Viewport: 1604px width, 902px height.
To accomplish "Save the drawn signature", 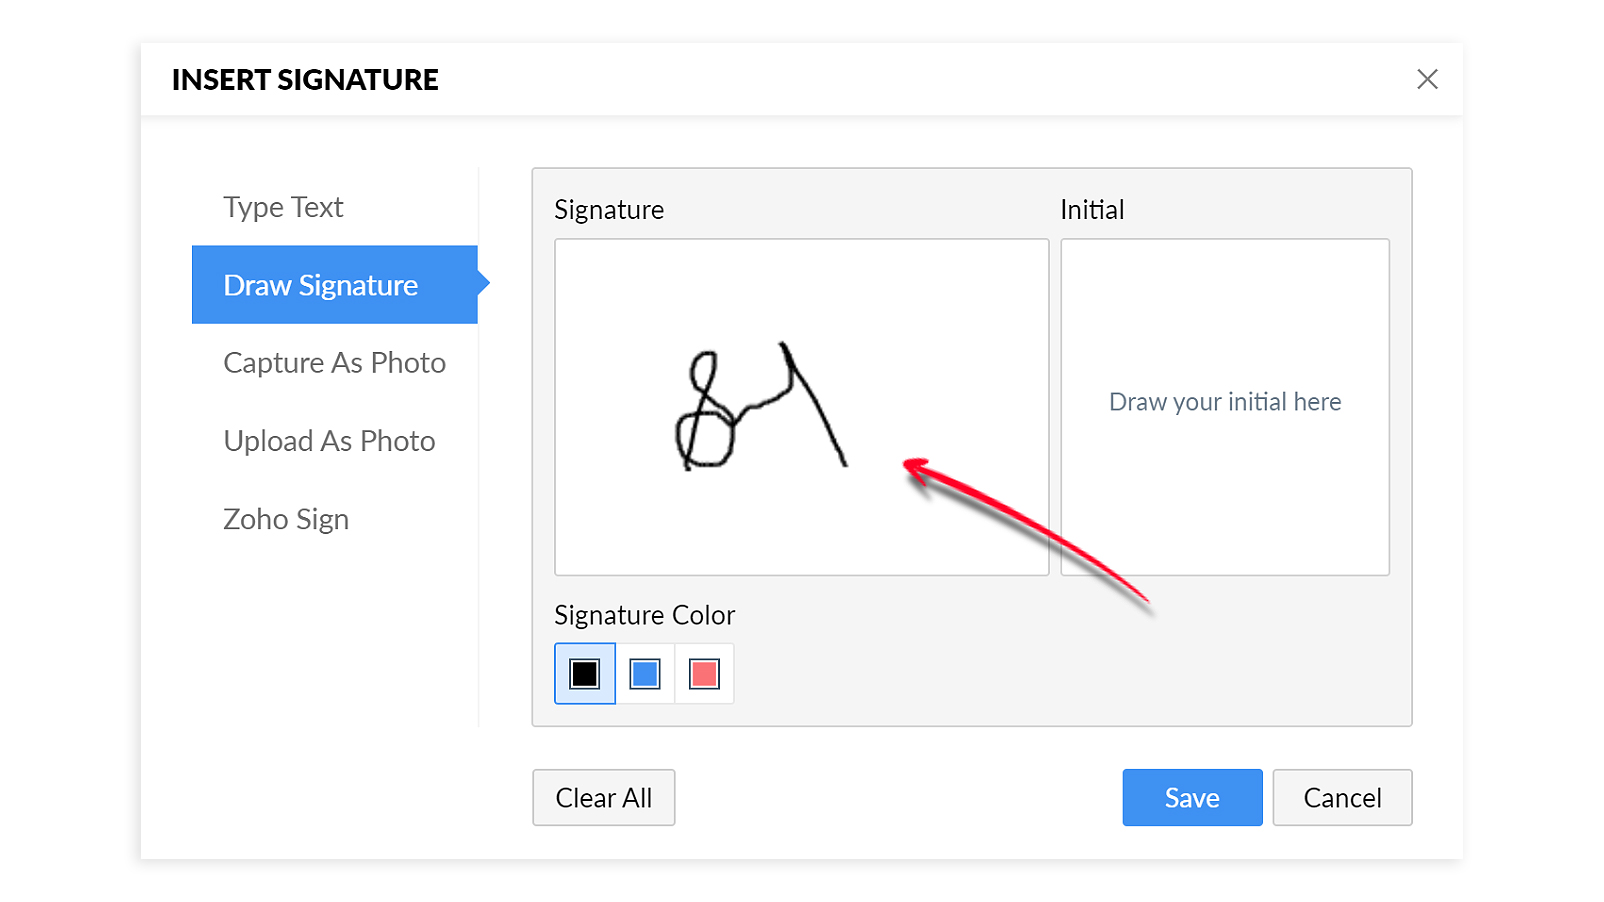I will pos(1192,798).
